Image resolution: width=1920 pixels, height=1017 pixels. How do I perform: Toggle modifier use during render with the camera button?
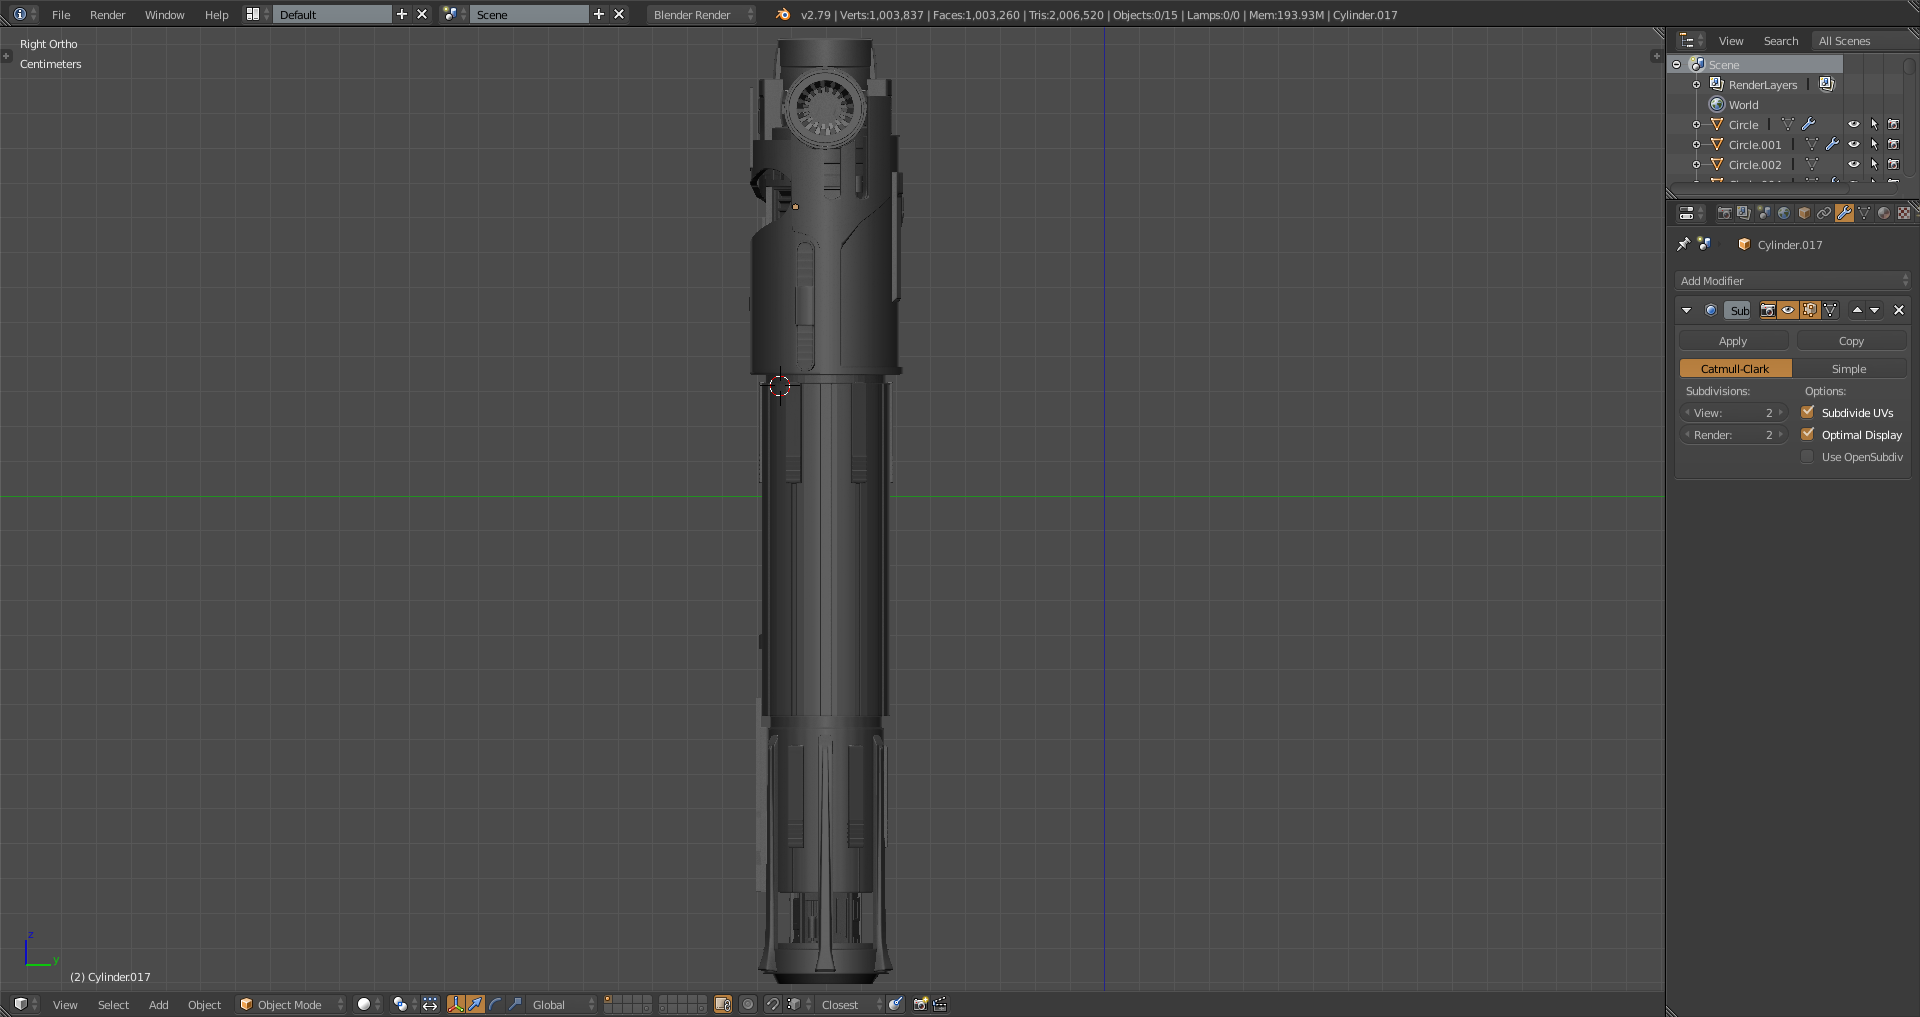click(x=1768, y=310)
